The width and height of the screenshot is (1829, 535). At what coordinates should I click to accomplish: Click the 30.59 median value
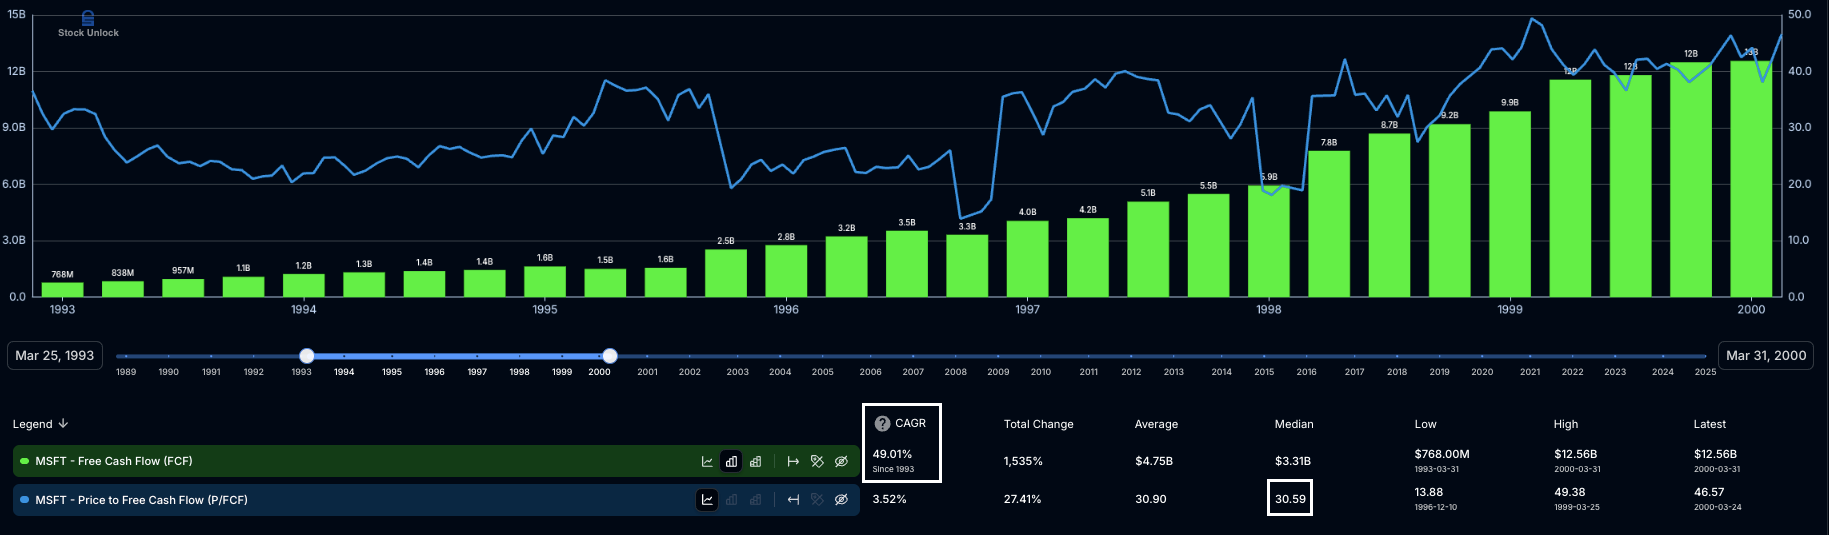[1290, 499]
